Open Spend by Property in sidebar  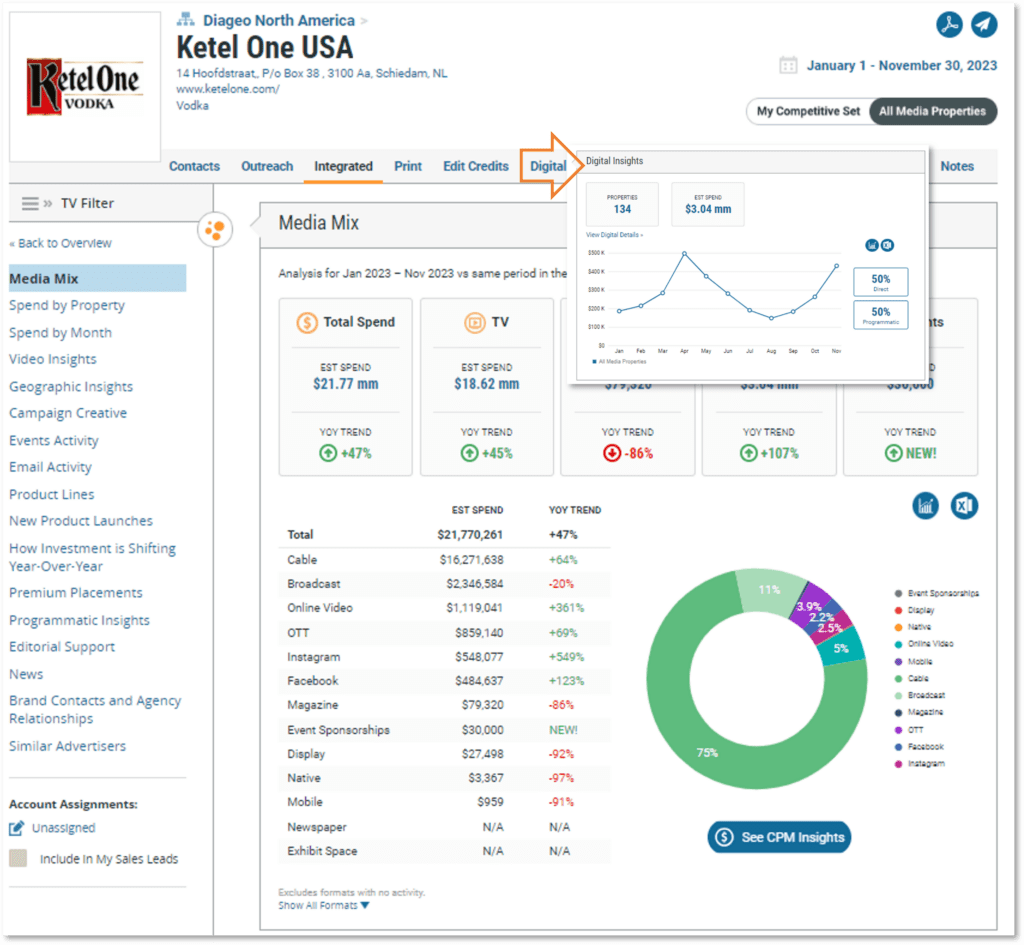click(67, 305)
